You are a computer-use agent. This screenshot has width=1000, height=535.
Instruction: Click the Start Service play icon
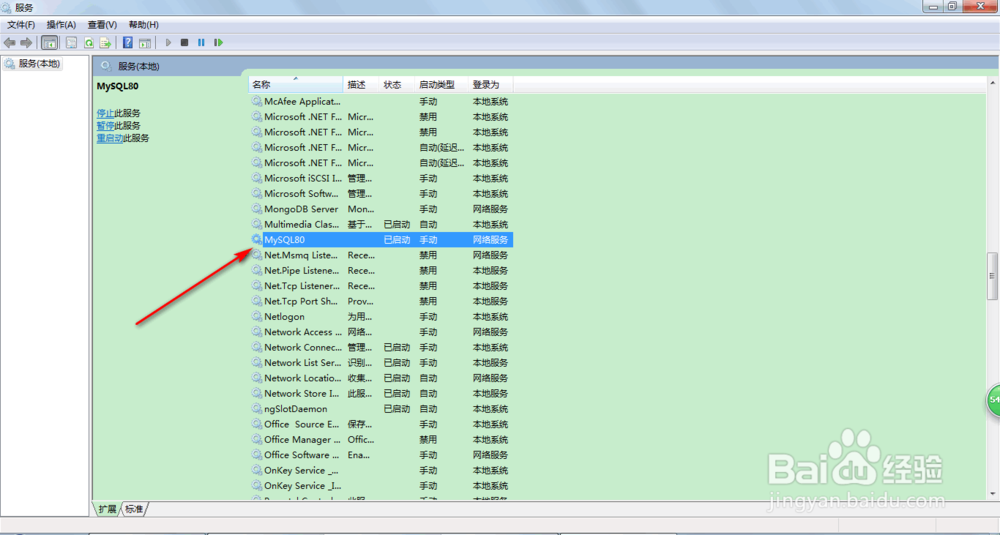point(168,43)
